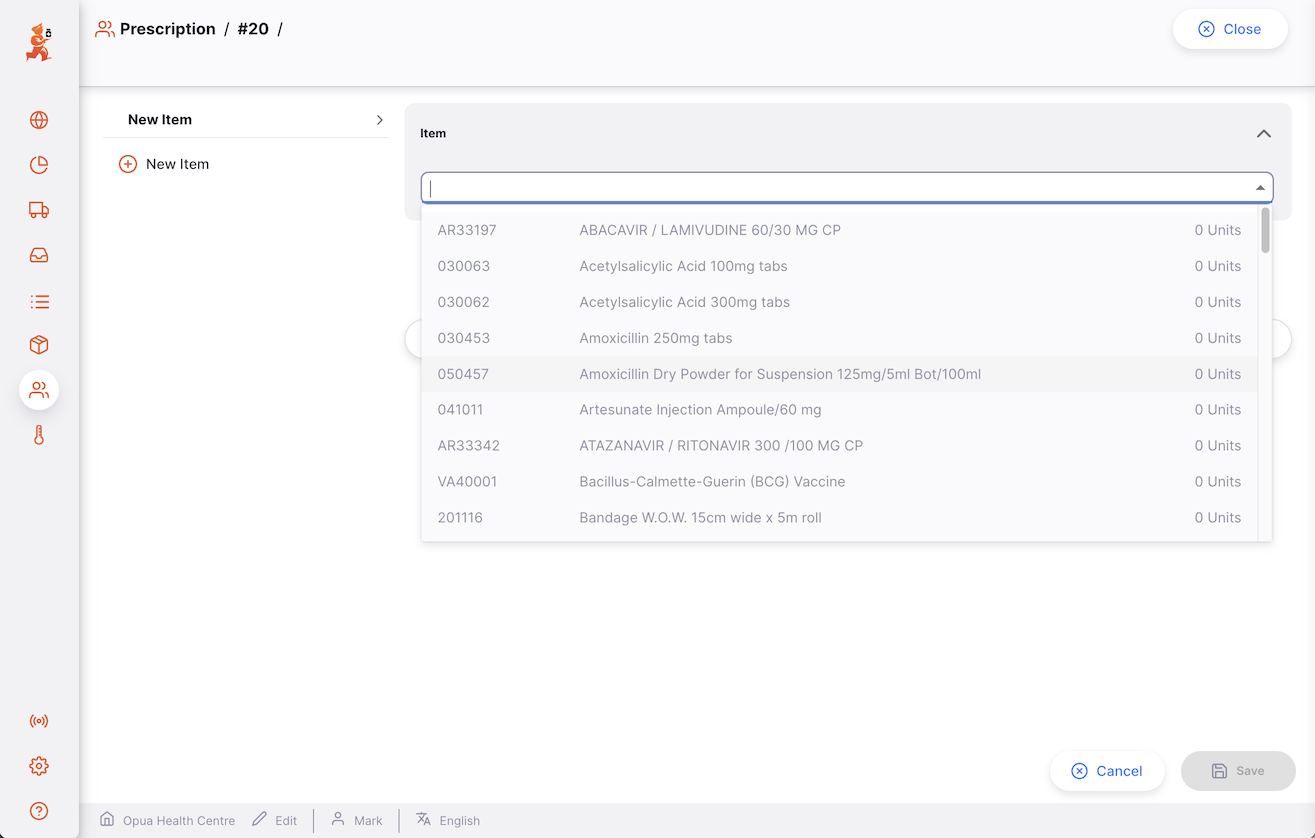Open the box package catalogue icon
Viewport: 1315px width, 838px height.
tap(39, 345)
